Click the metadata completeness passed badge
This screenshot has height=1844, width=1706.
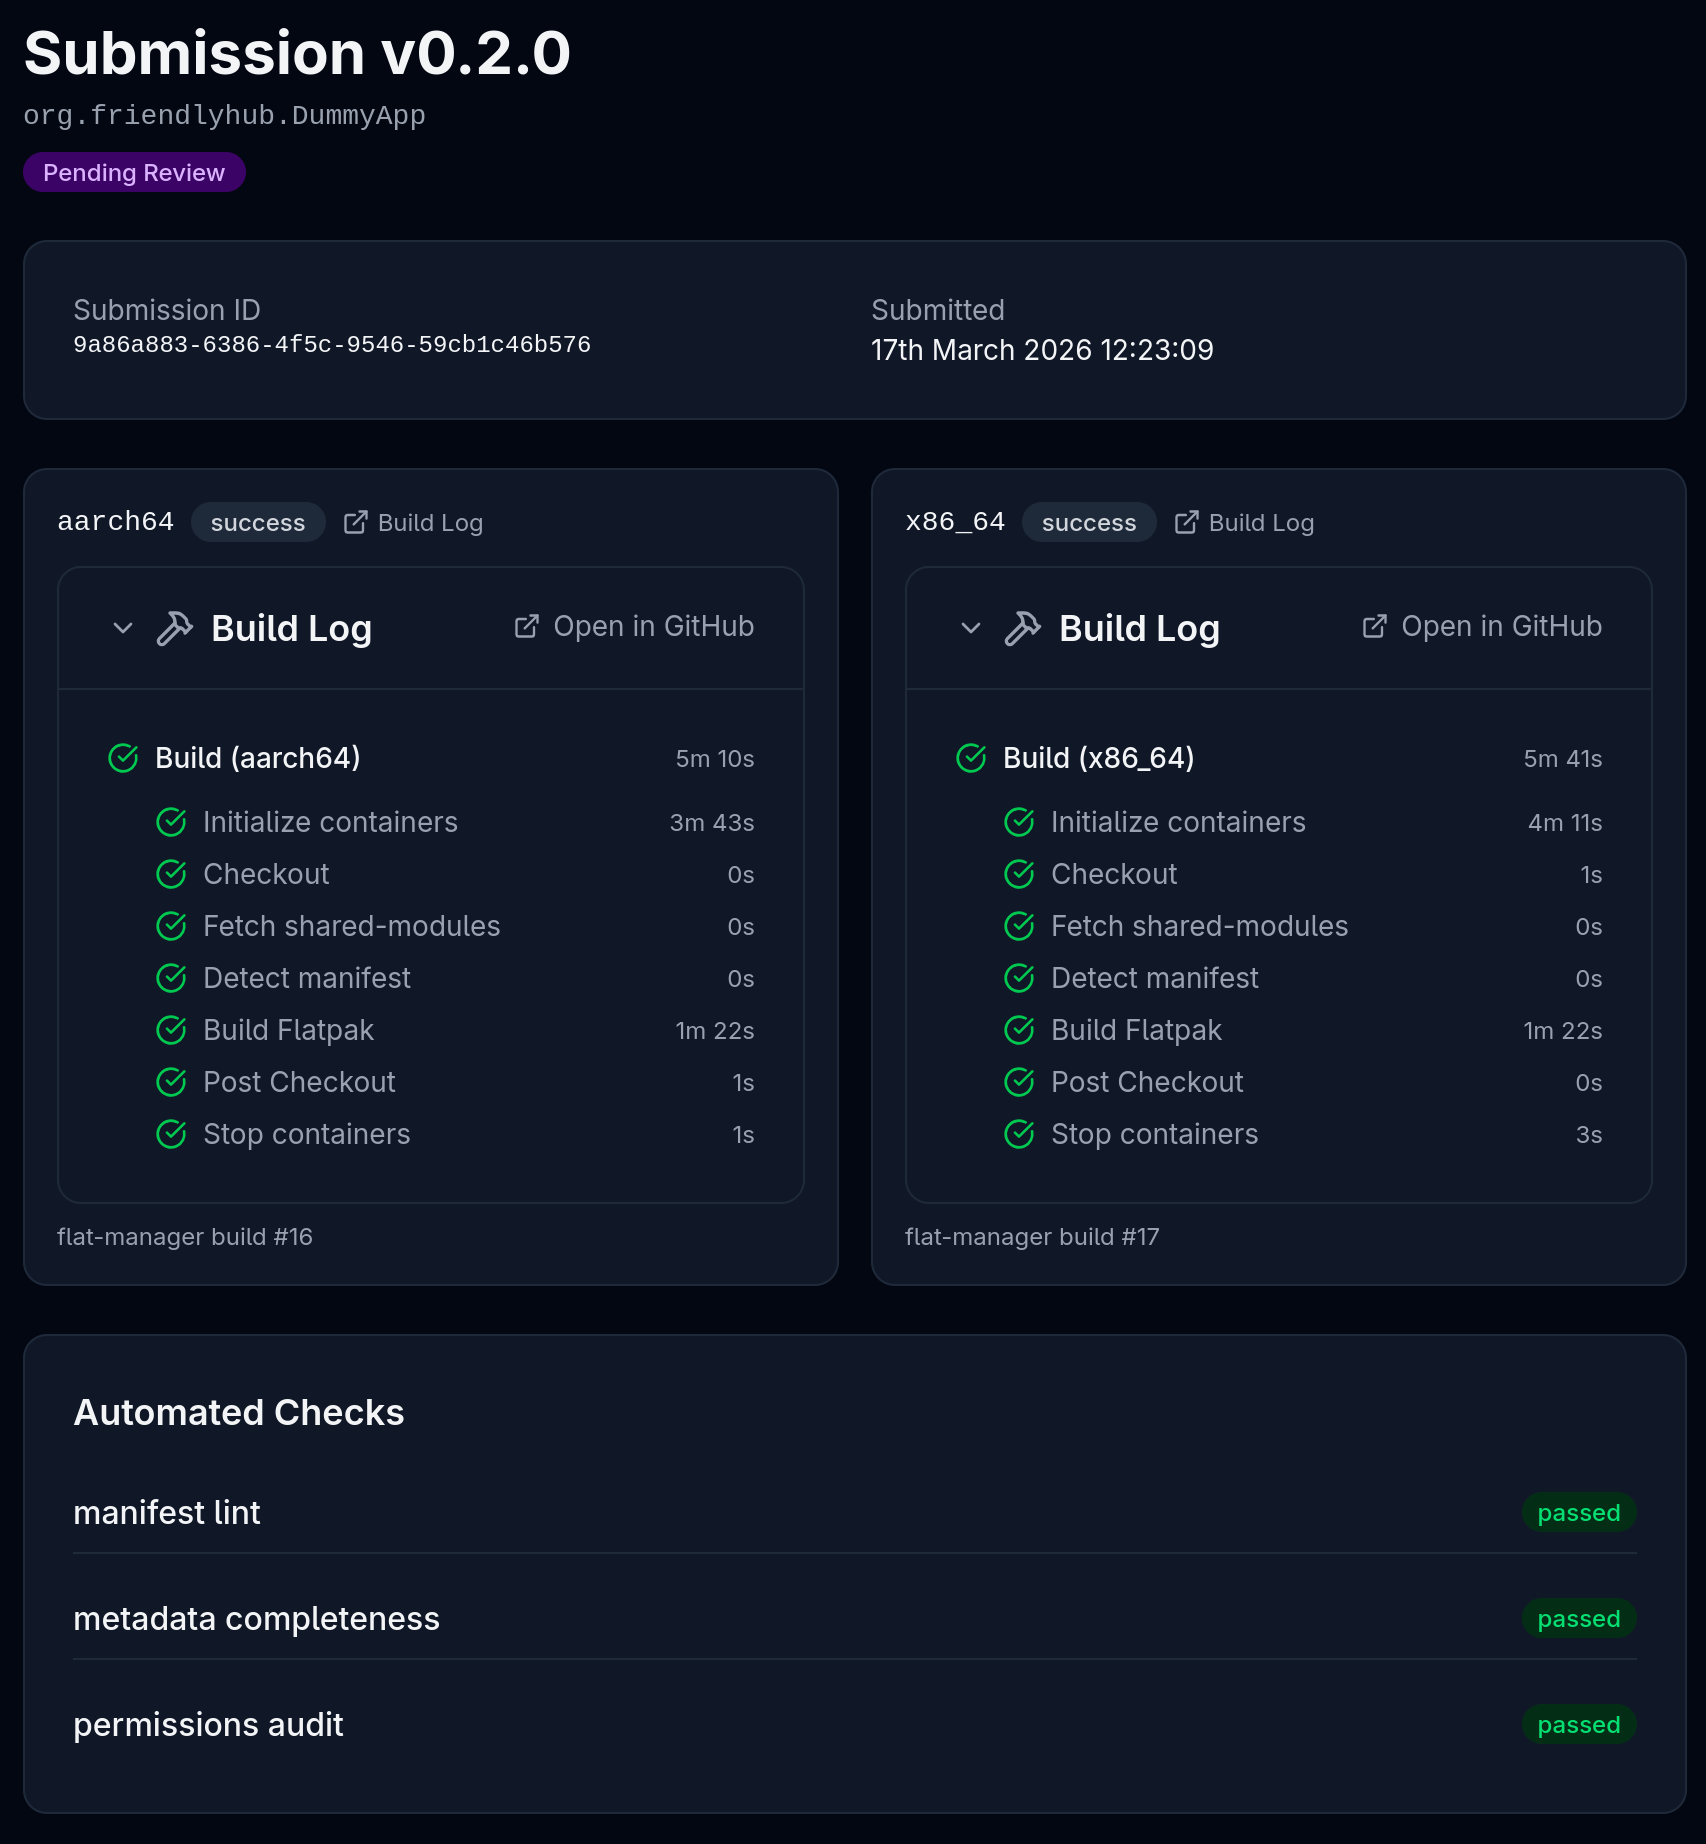pos(1578,1619)
